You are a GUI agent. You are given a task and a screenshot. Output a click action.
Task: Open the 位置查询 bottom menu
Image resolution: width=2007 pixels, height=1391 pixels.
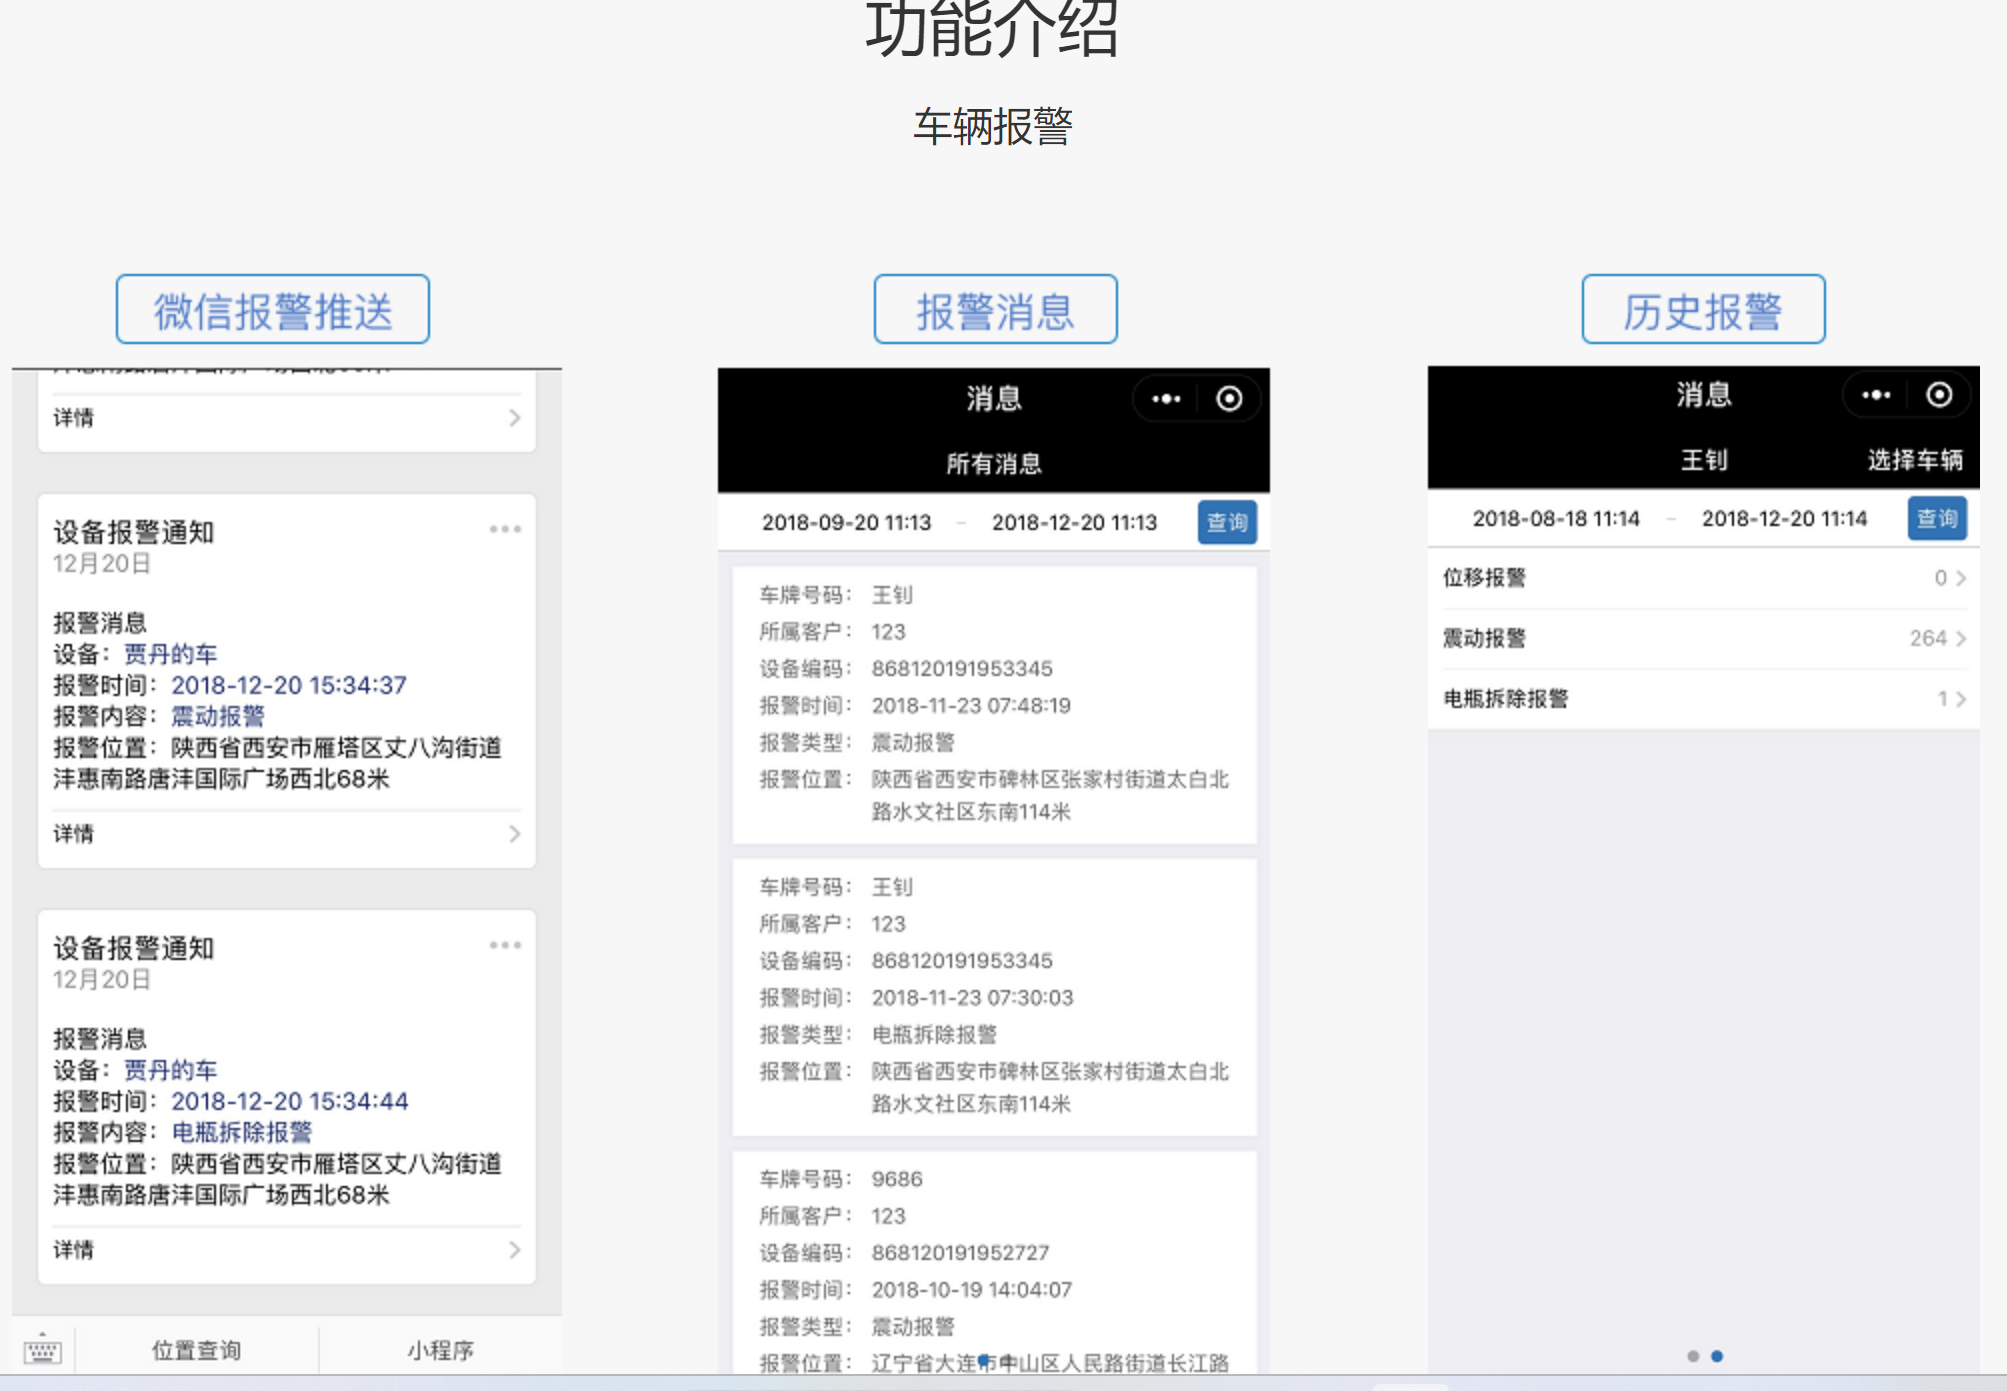pyautogui.click(x=196, y=1351)
